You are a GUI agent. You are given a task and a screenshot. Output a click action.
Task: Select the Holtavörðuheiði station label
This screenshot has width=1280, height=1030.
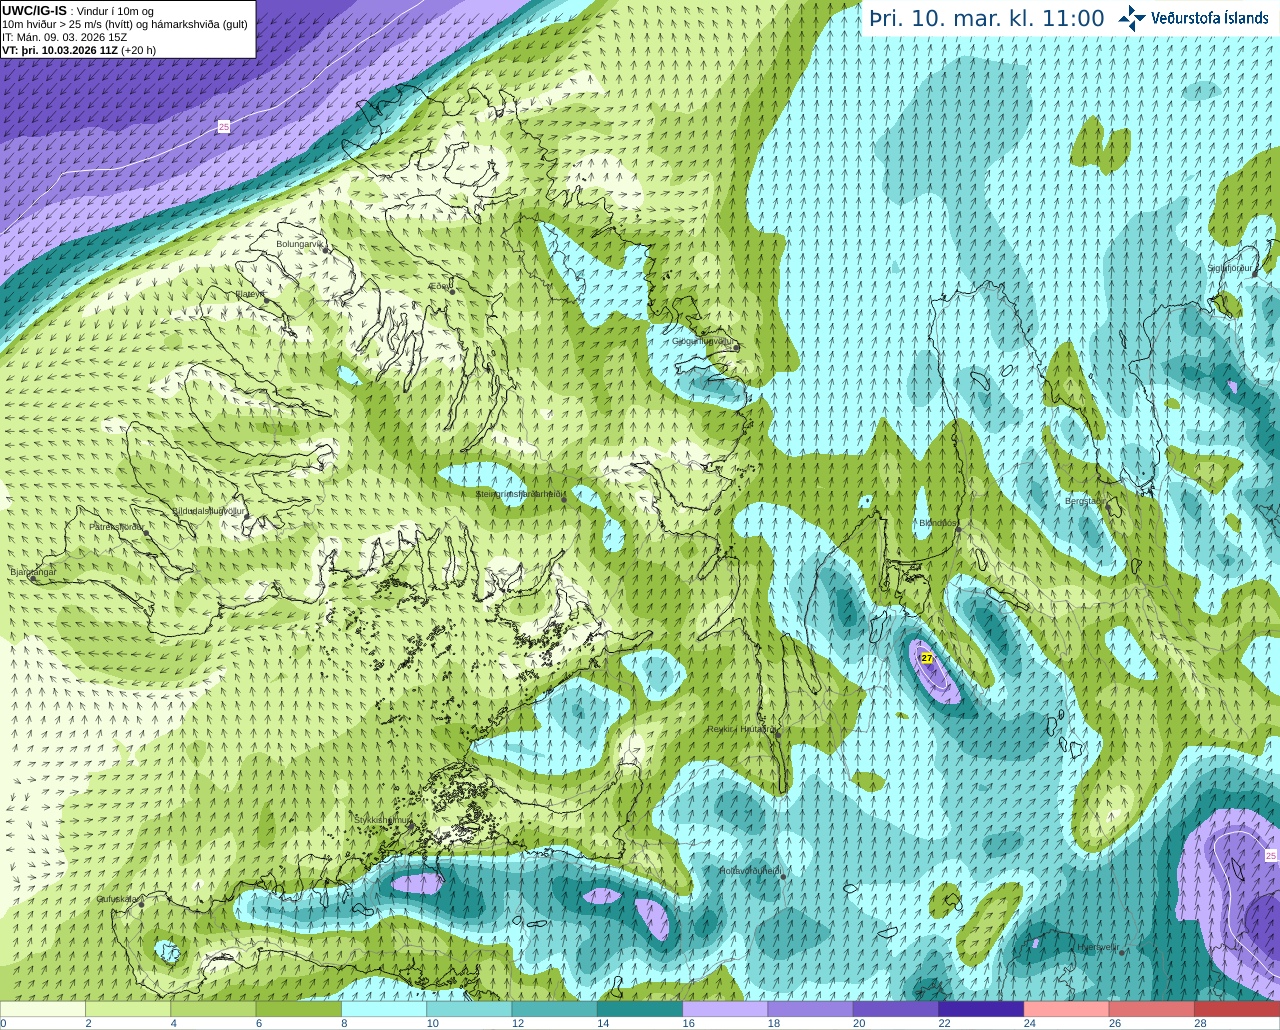point(750,870)
